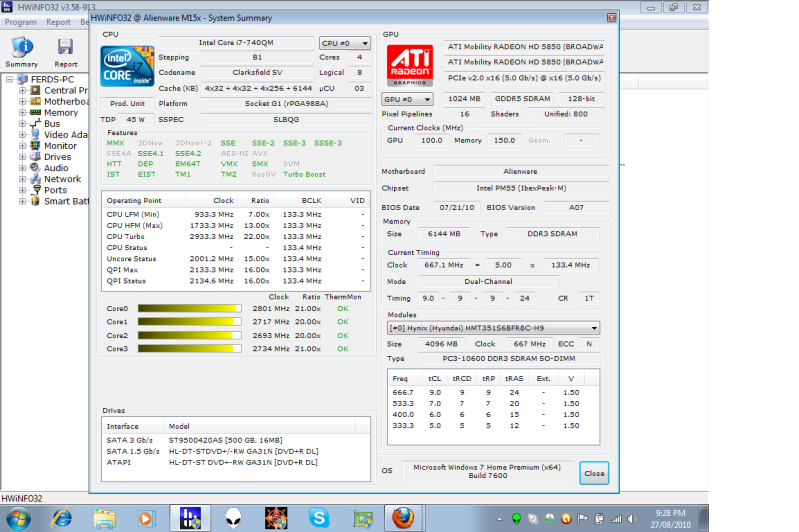This screenshot has width=799, height=532.
Task: Switch to HWiNFO32 taskbar button
Action: pyautogui.click(x=190, y=519)
